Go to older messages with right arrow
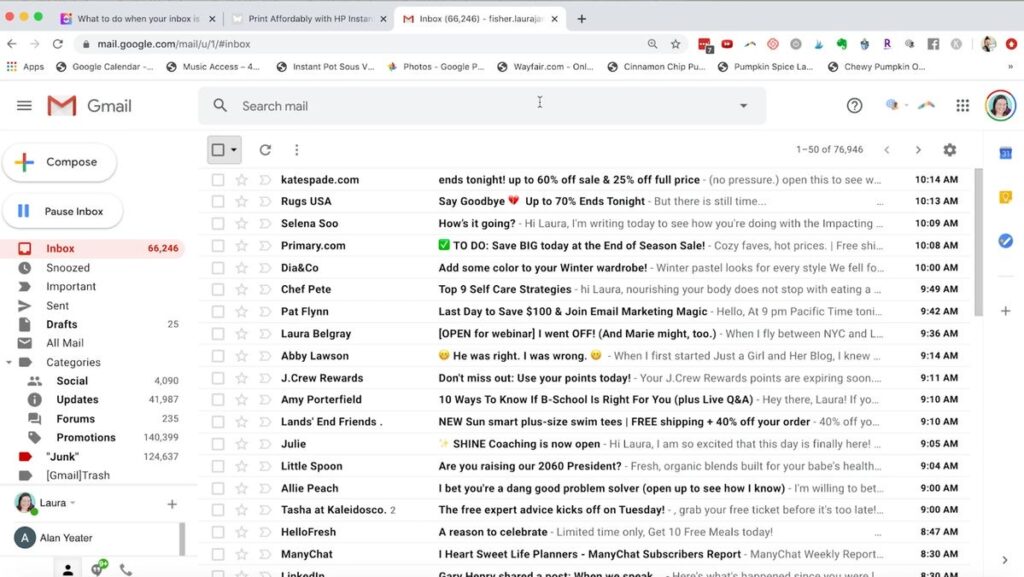 [918, 149]
